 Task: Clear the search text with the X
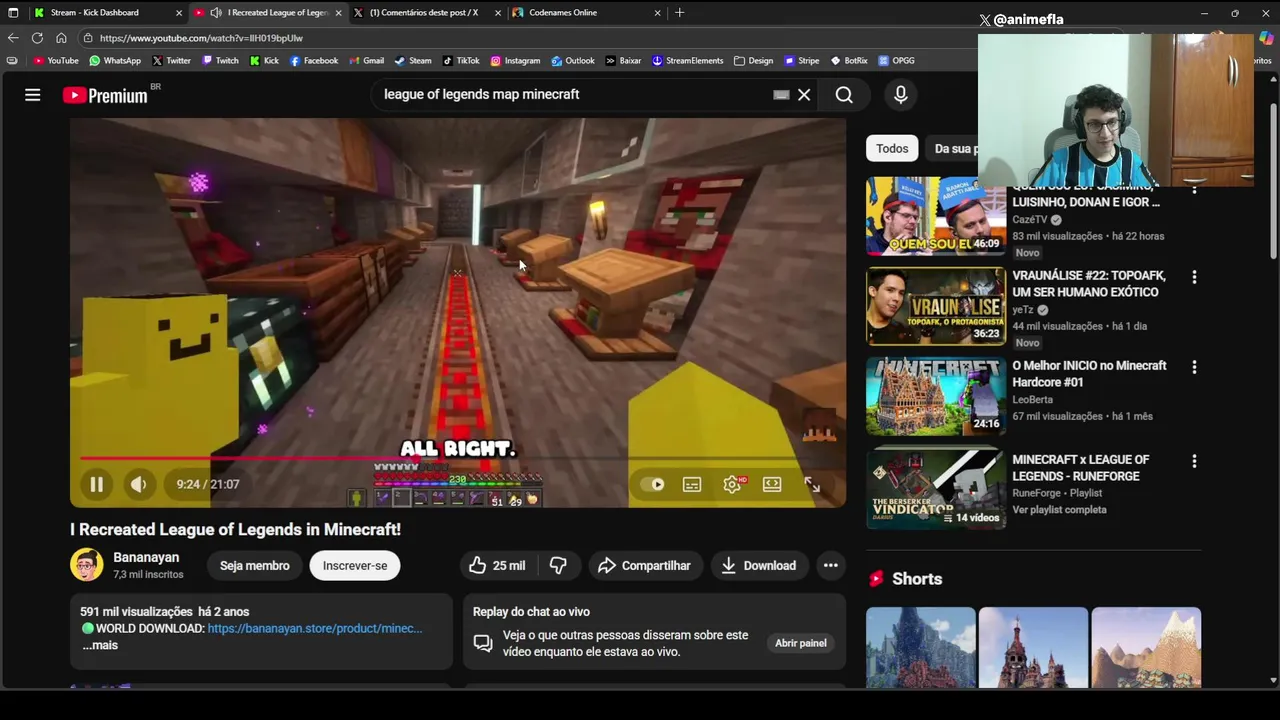coord(803,95)
